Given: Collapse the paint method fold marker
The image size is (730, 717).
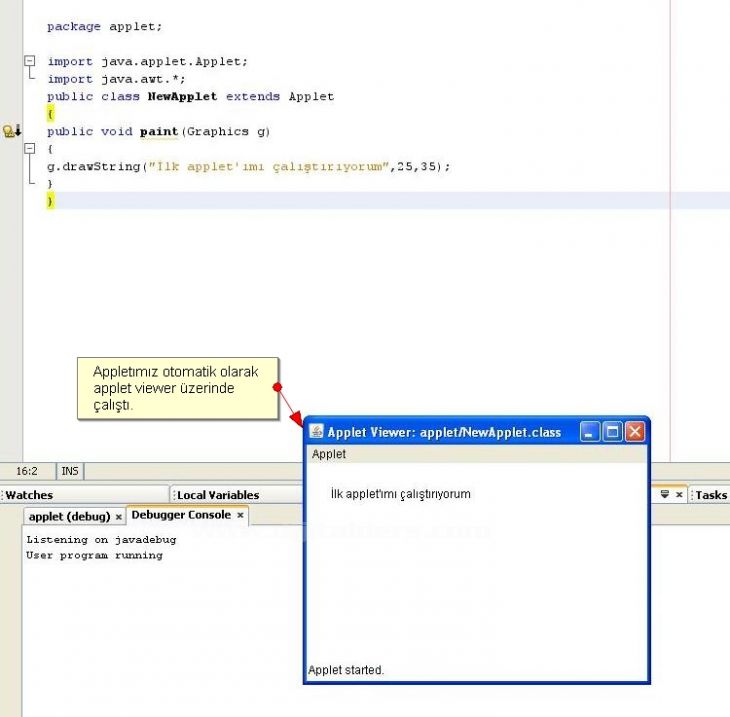Looking at the screenshot, I should pyautogui.click(x=30, y=149).
